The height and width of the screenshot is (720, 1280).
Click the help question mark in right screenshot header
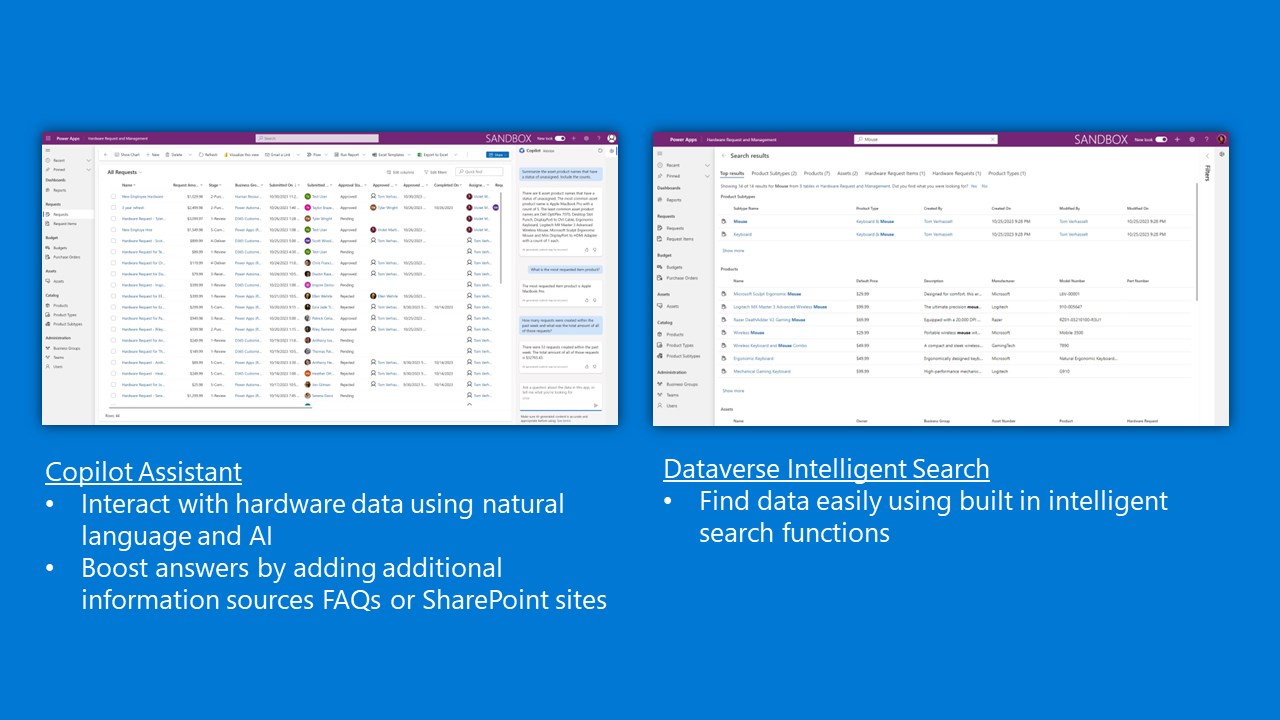(x=1207, y=139)
